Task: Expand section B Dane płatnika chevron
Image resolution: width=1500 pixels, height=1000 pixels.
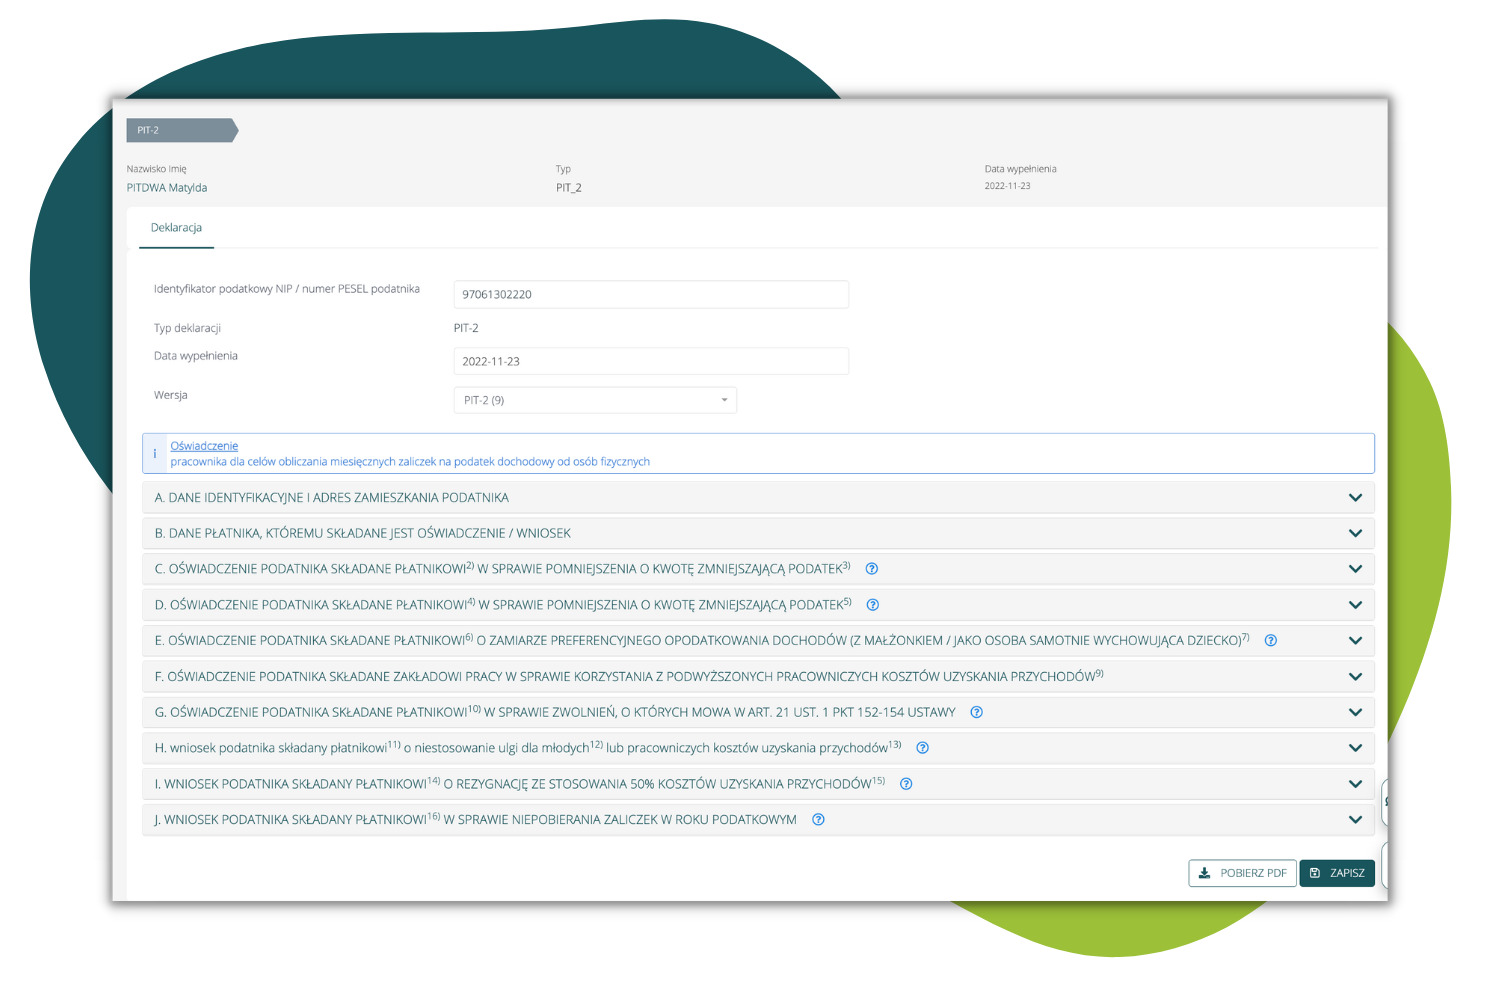Action: pyautogui.click(x=1355, y=534)
